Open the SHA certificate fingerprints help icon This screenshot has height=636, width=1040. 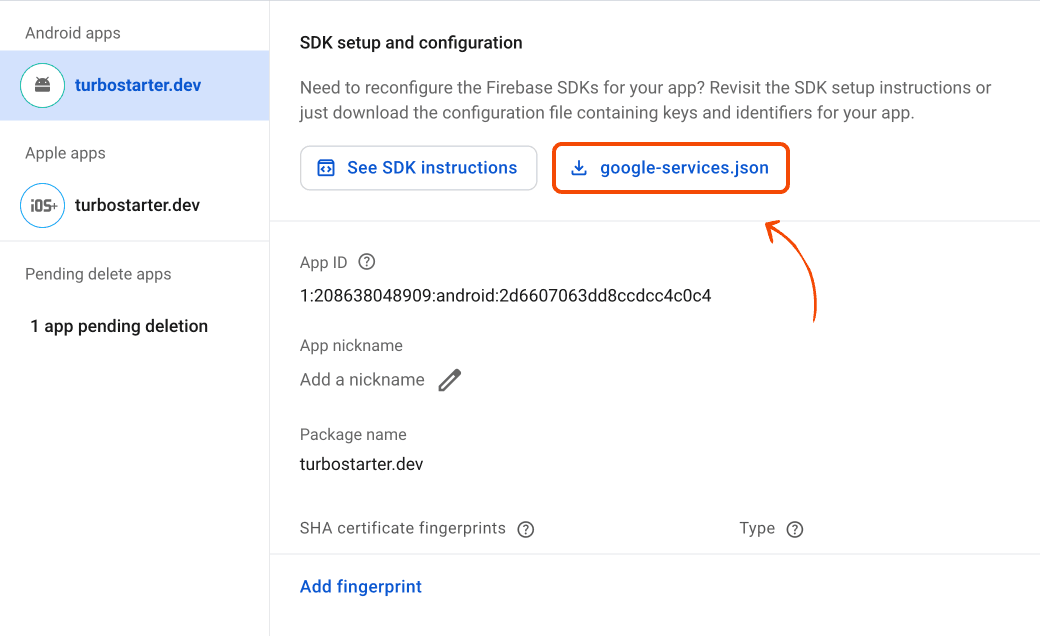[525, 529]
